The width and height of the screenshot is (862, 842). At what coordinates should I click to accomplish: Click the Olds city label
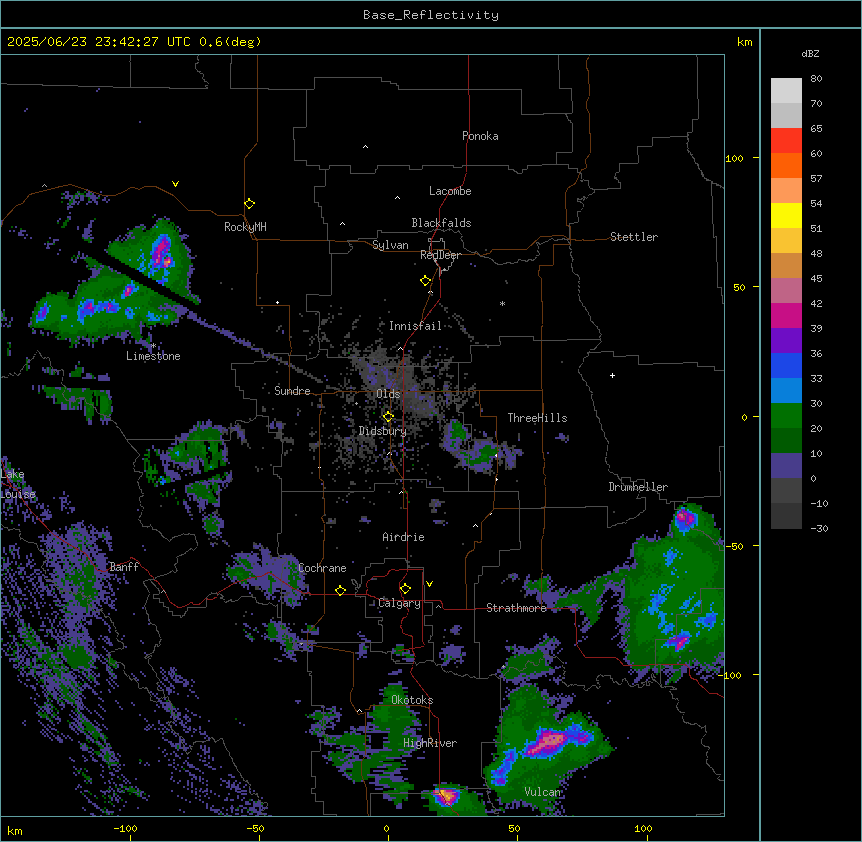388,394
